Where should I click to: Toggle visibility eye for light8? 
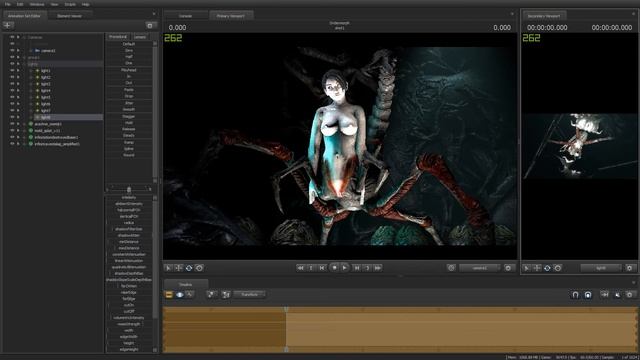click(x=12, y=117)
